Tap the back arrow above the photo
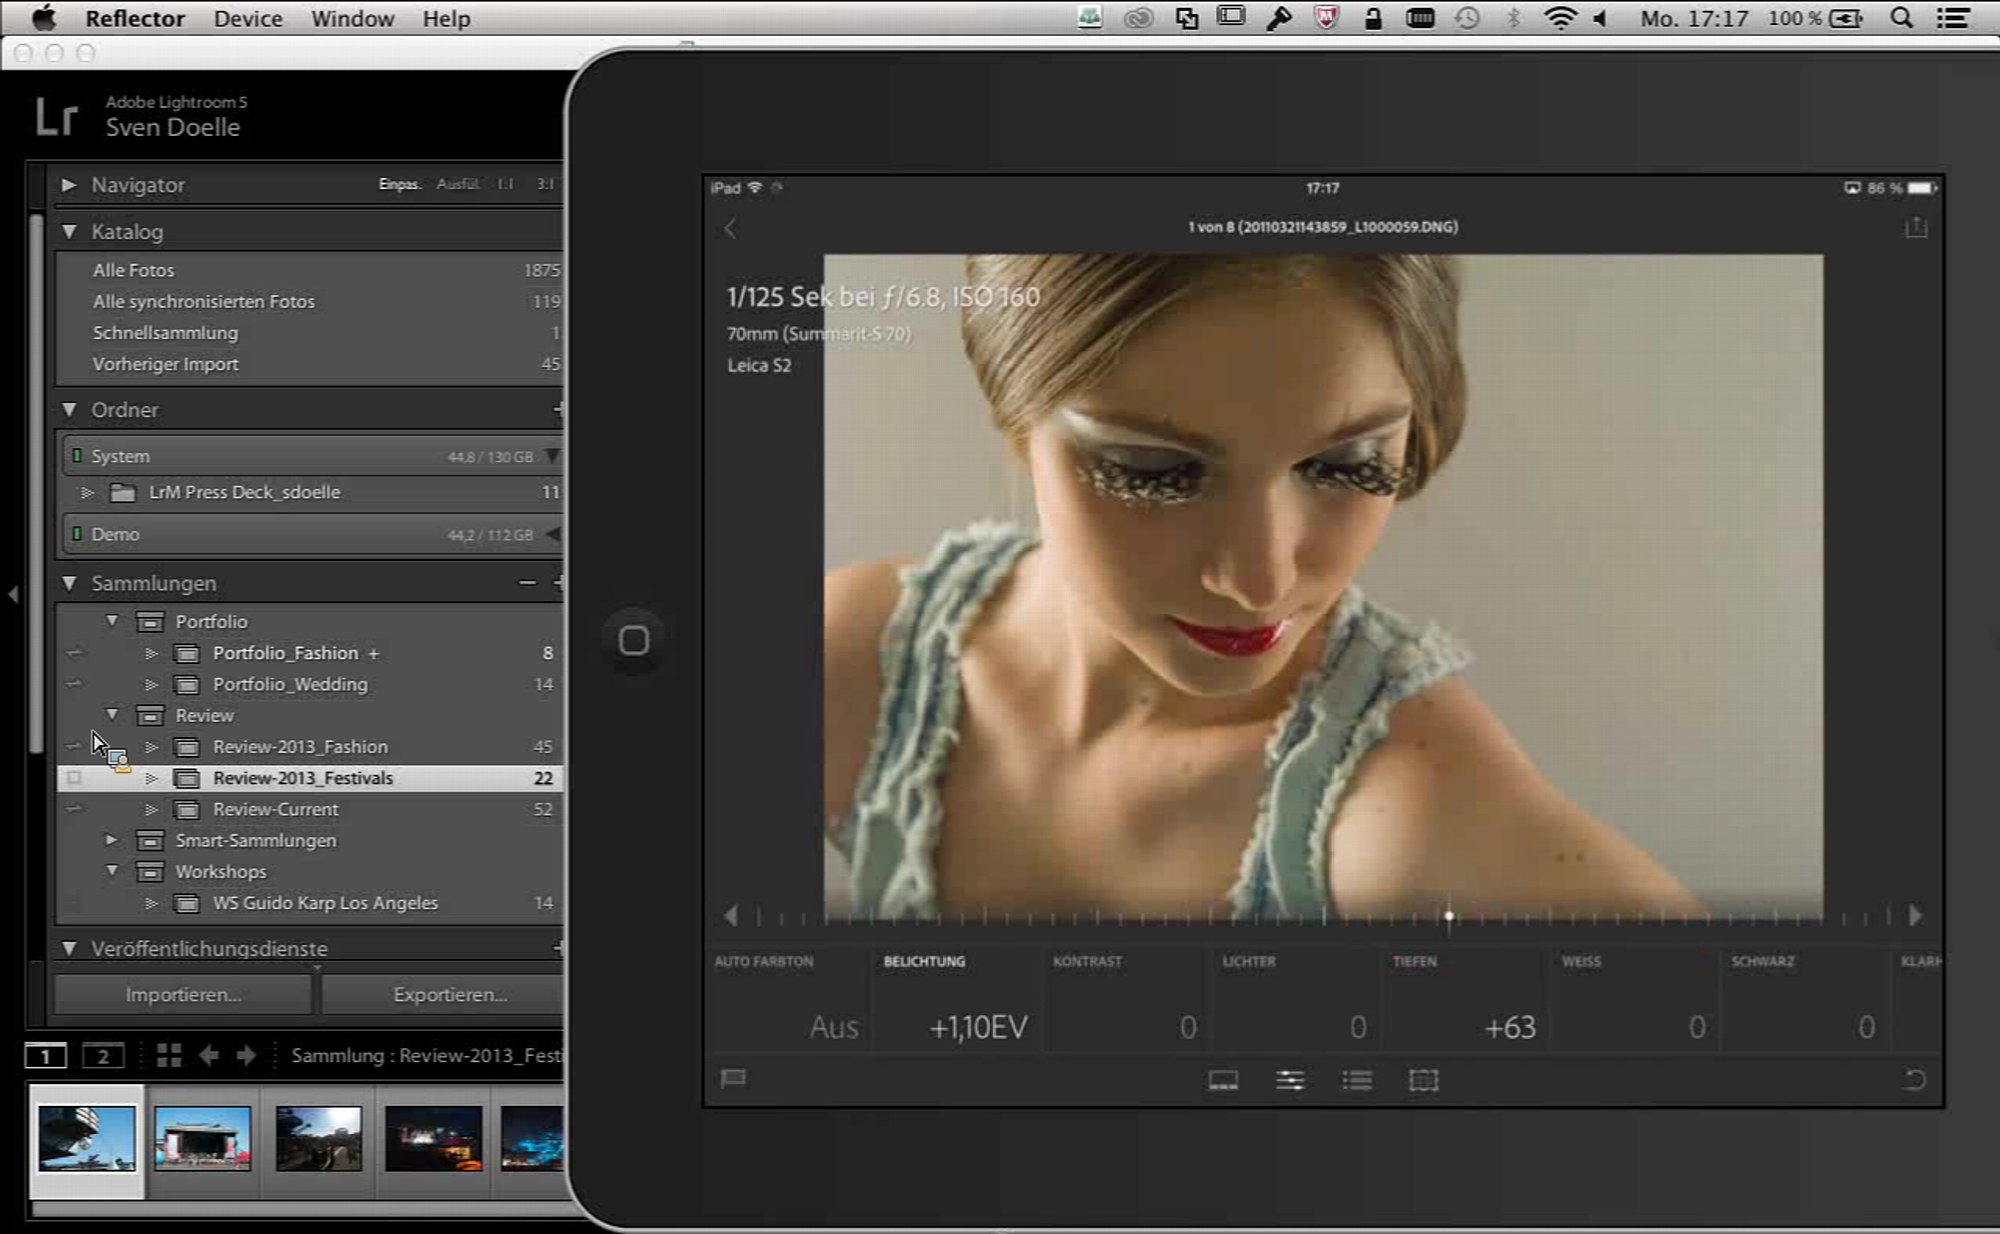The height and width of the screenshot is (1234, 2000). click(731, 228)
